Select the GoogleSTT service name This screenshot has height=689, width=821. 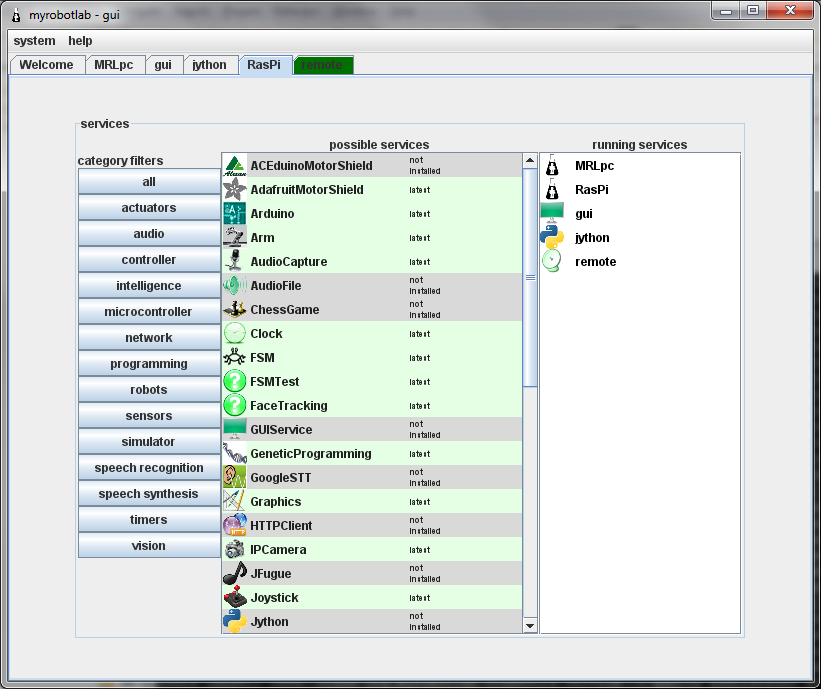tap(281, 477)
